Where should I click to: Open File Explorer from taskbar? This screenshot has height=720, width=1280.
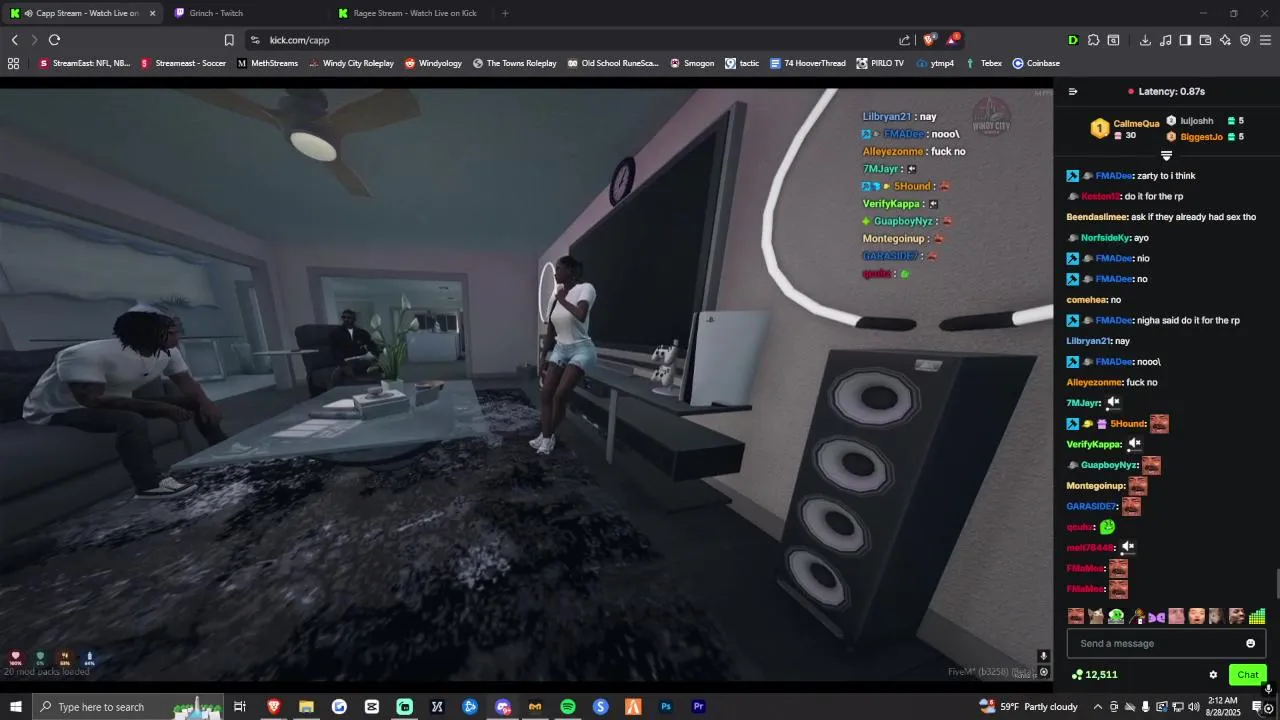[306, 707]
